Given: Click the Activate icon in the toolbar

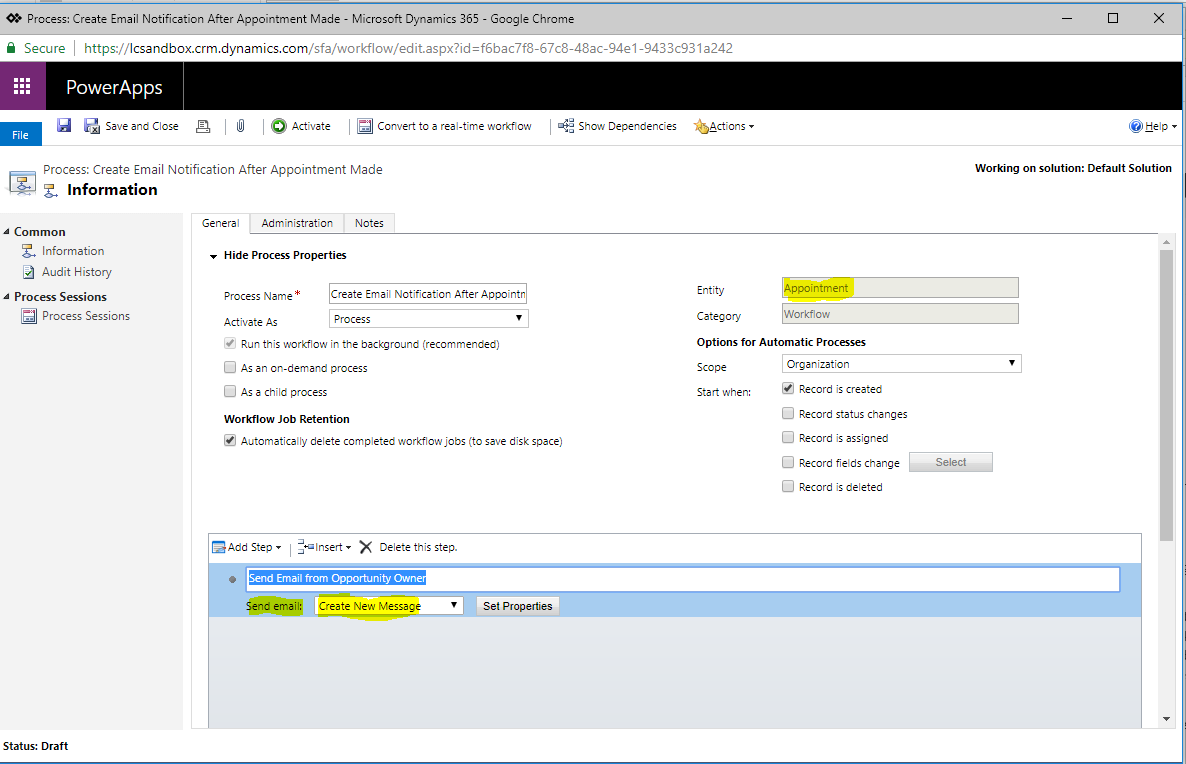Looking at the screenshot, I should tap(280, 125).
